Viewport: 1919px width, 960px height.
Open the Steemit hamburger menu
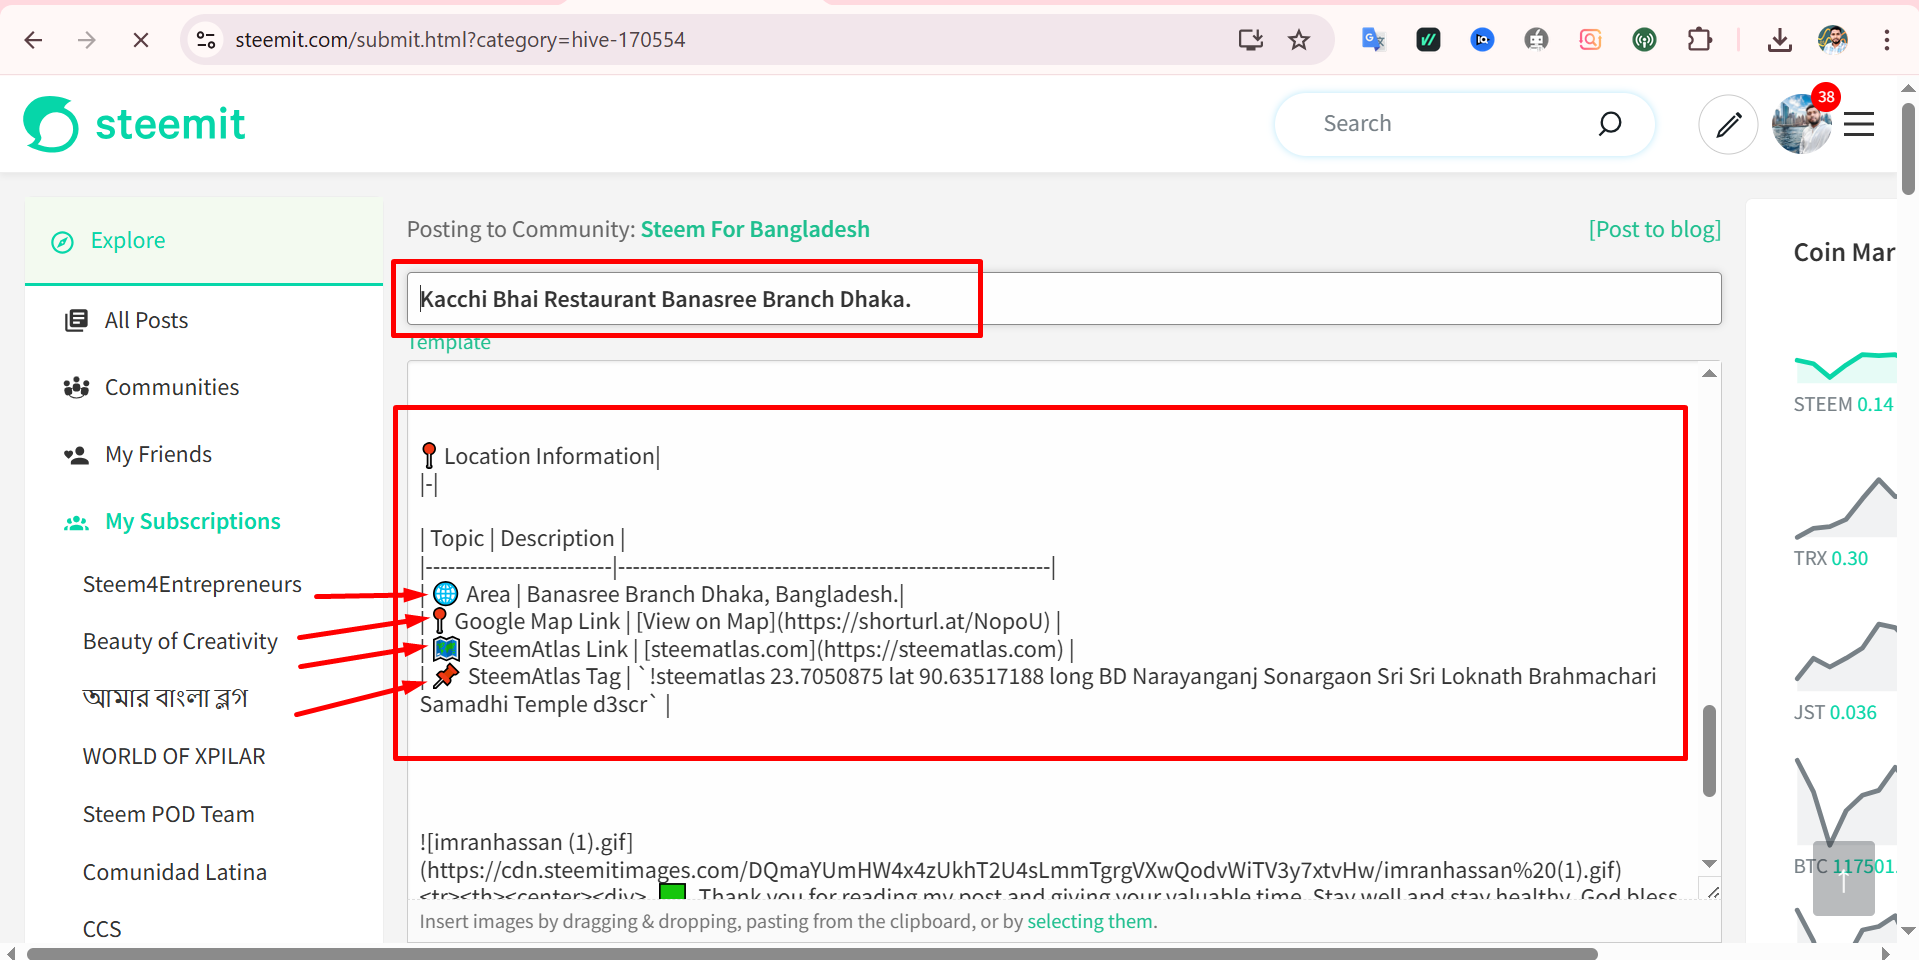tap(1859, 124)
